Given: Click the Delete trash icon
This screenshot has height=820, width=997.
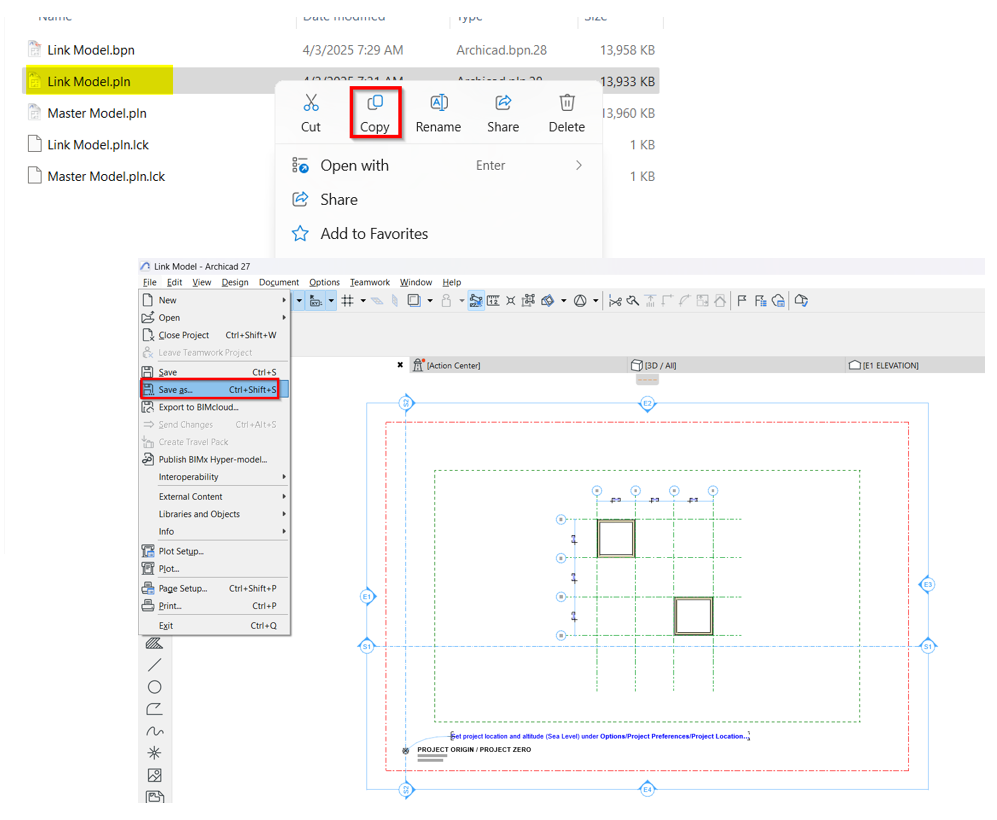Looking at the screenshot, I should [x=567, y=103].
